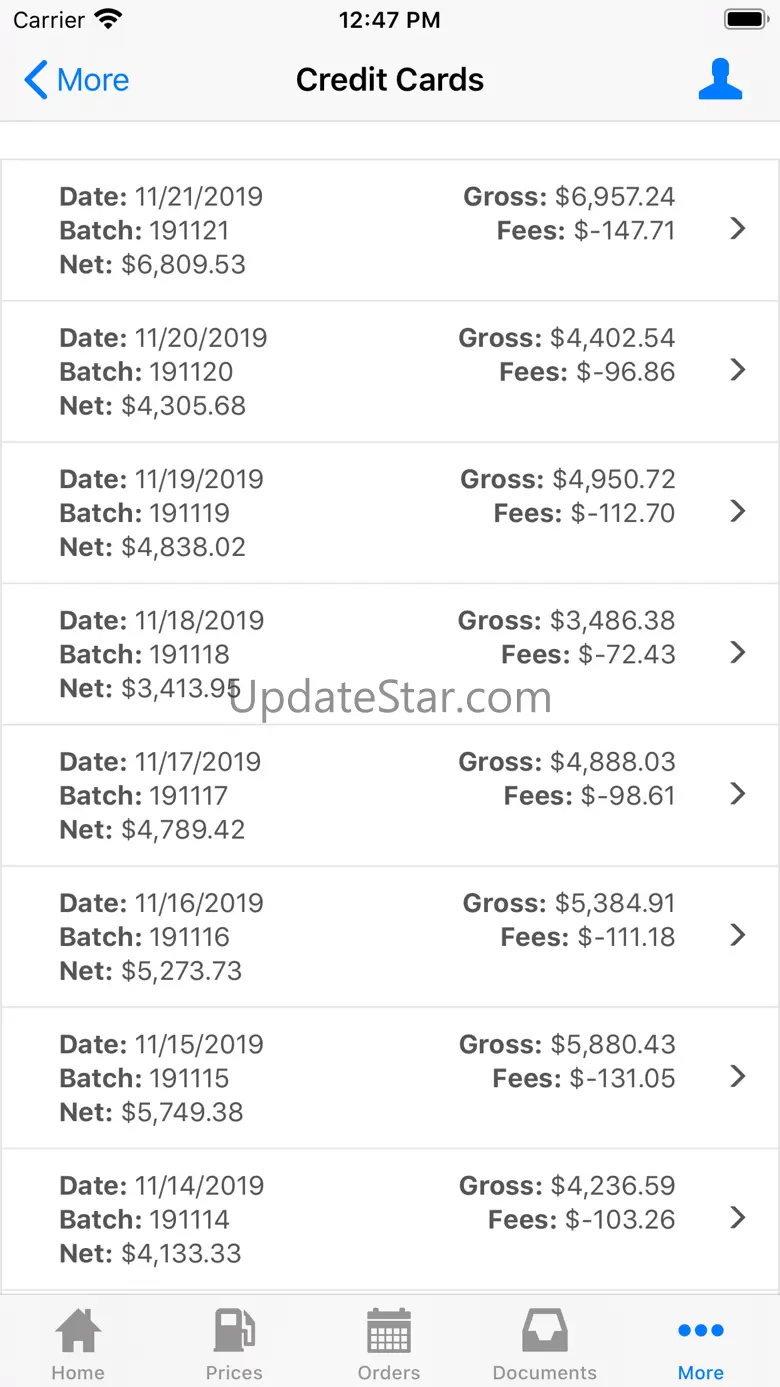
Task: Tap the Wi-Fi signal icon
Action: click(x=107, y=19)
